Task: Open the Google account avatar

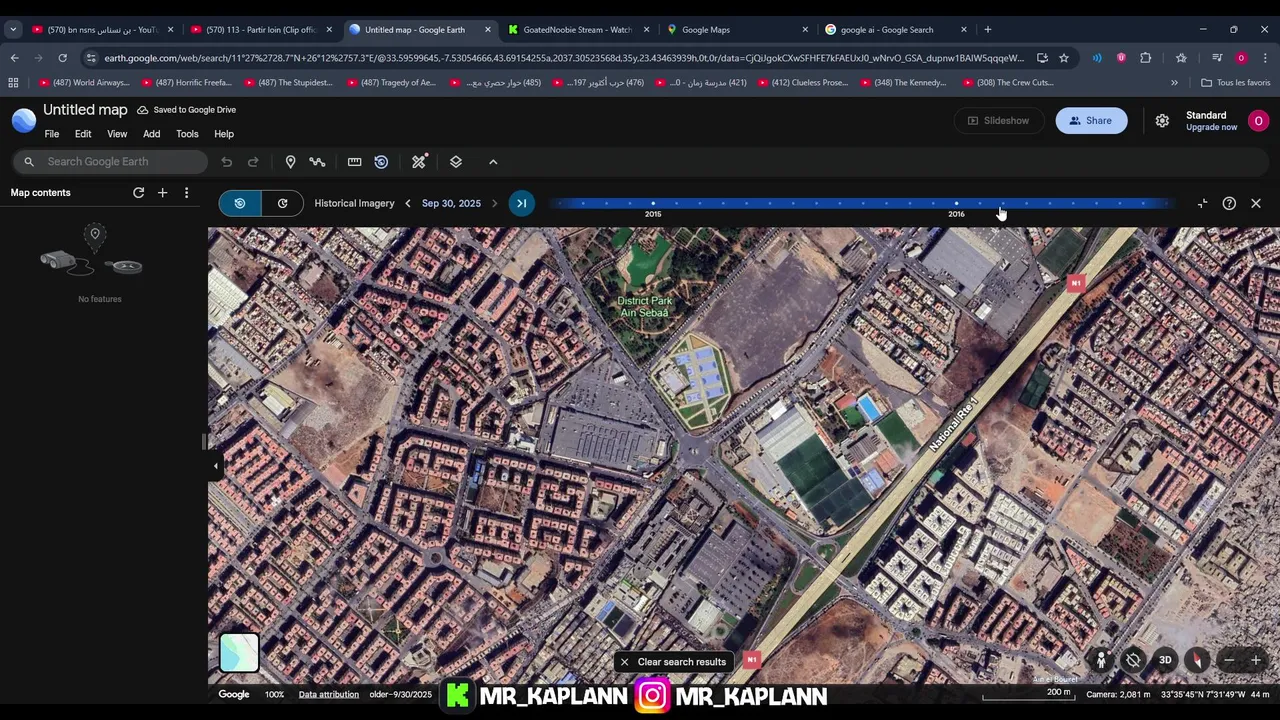Action: click(1258, 120)
